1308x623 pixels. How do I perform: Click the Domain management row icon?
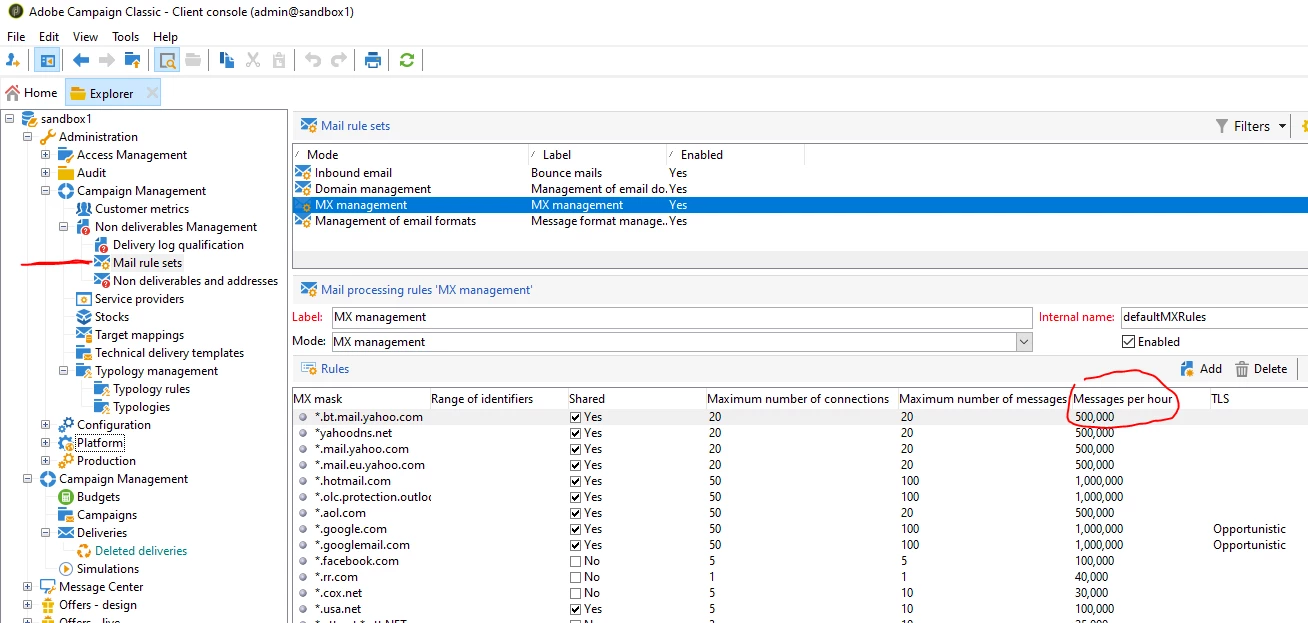[303, 189]
